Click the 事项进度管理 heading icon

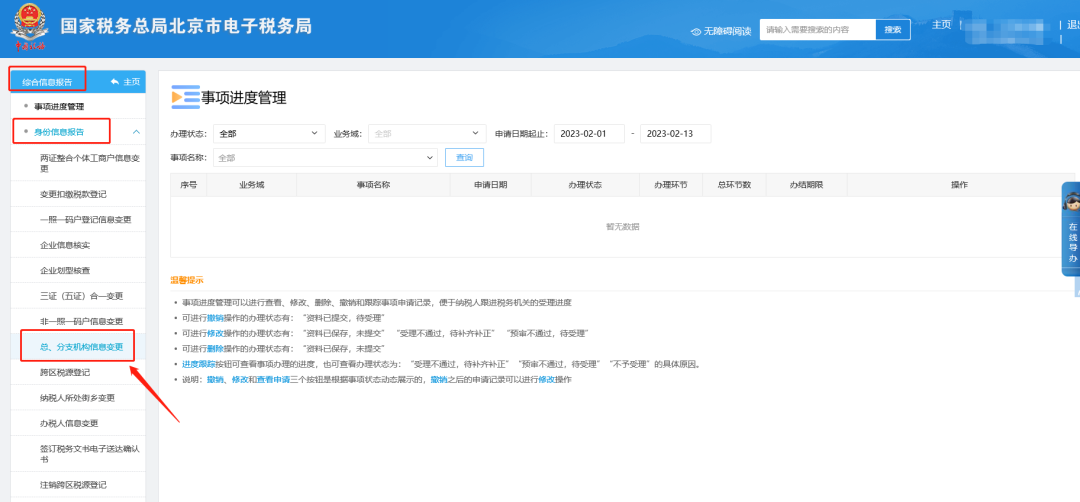(185, 97)
